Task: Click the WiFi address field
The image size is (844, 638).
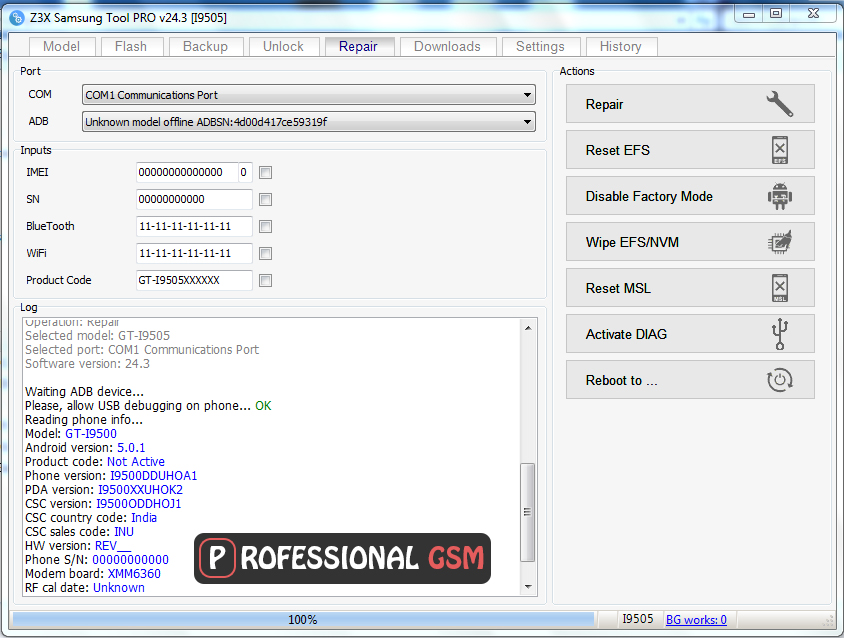Action: tap(194, 253)
